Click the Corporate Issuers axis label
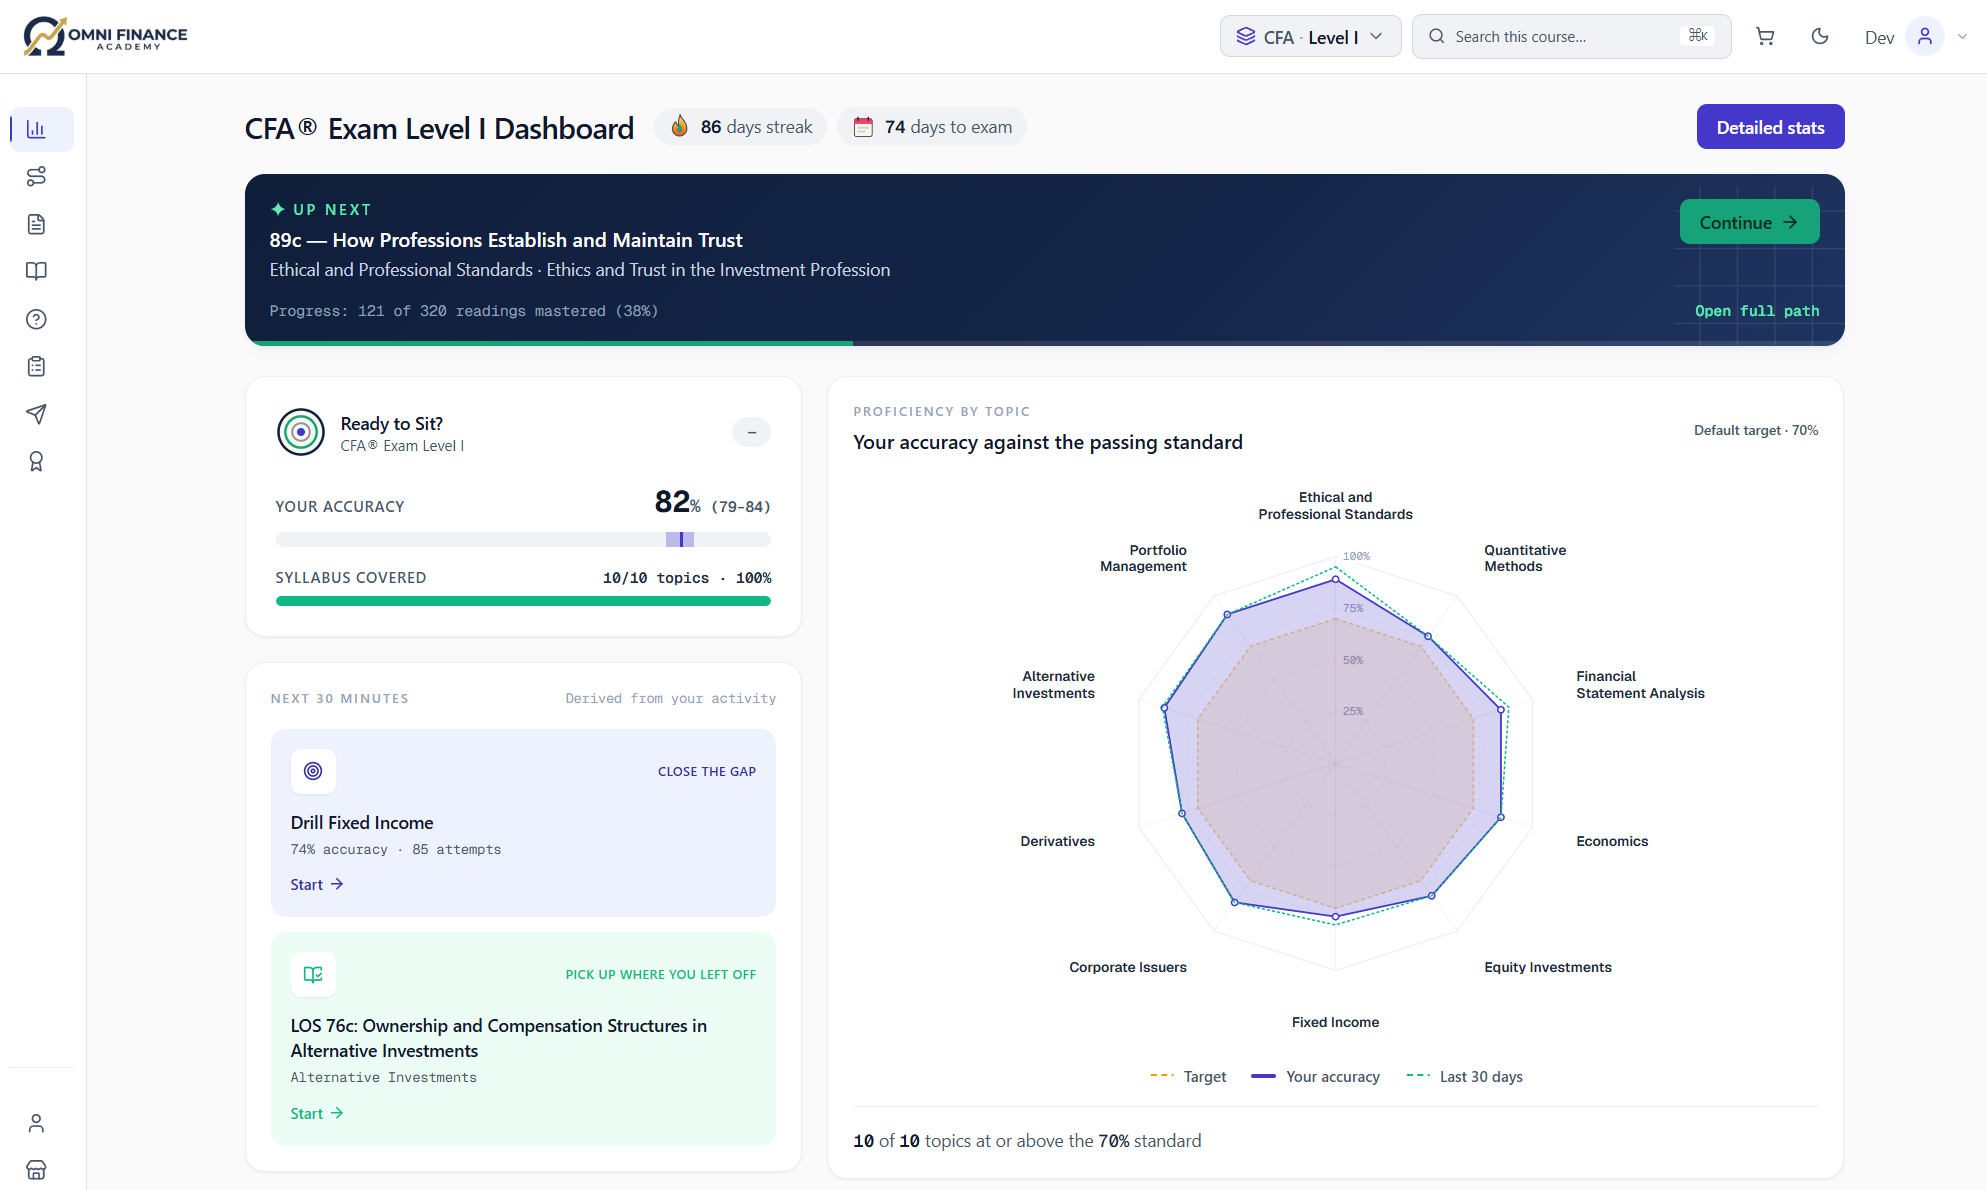Viewport: 1987px width, 1190px height. click(1127, 967)
